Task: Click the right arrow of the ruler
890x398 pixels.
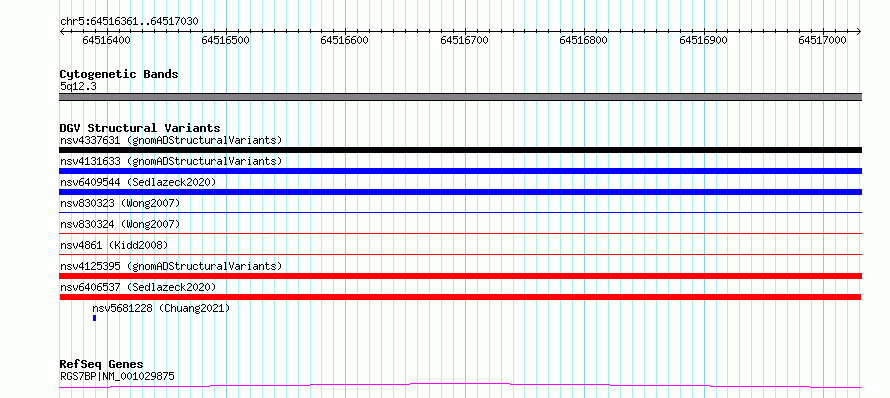Action: [859, 31]
